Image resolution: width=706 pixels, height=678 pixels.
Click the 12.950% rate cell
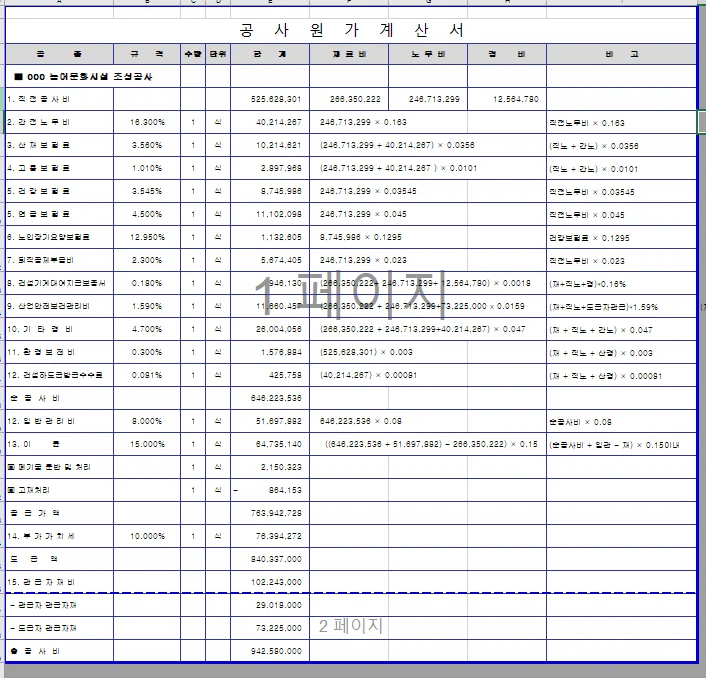[147, 237]
